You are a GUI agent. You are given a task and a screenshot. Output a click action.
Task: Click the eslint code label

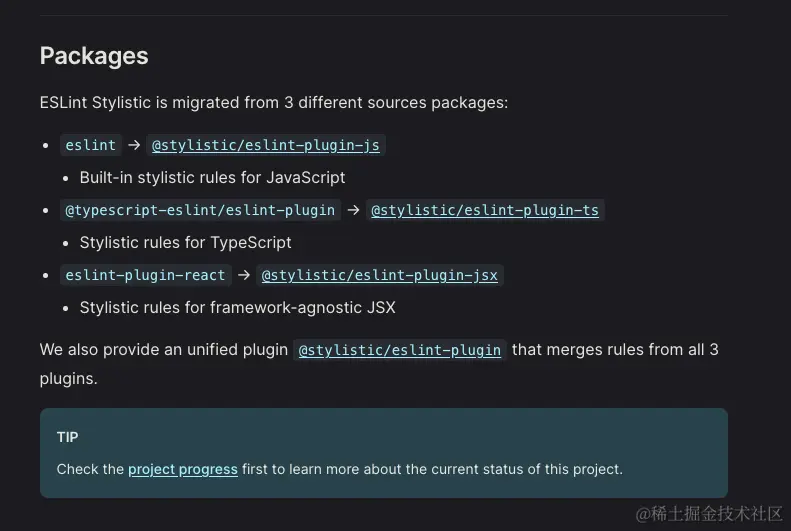[x=91, y=145]
